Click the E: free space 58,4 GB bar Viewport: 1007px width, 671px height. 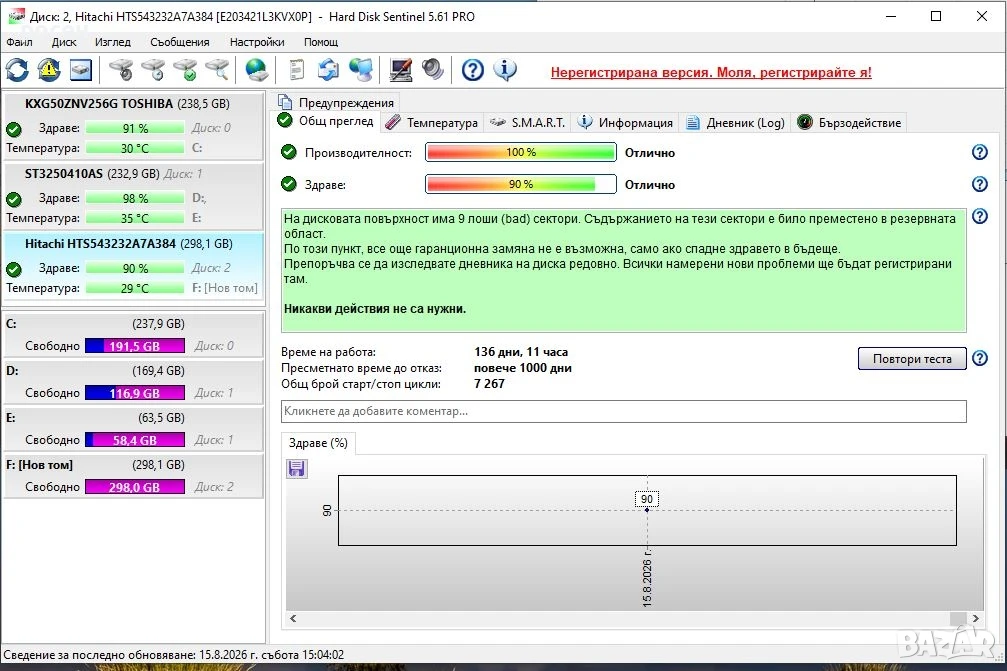click(x=135, y=440)
